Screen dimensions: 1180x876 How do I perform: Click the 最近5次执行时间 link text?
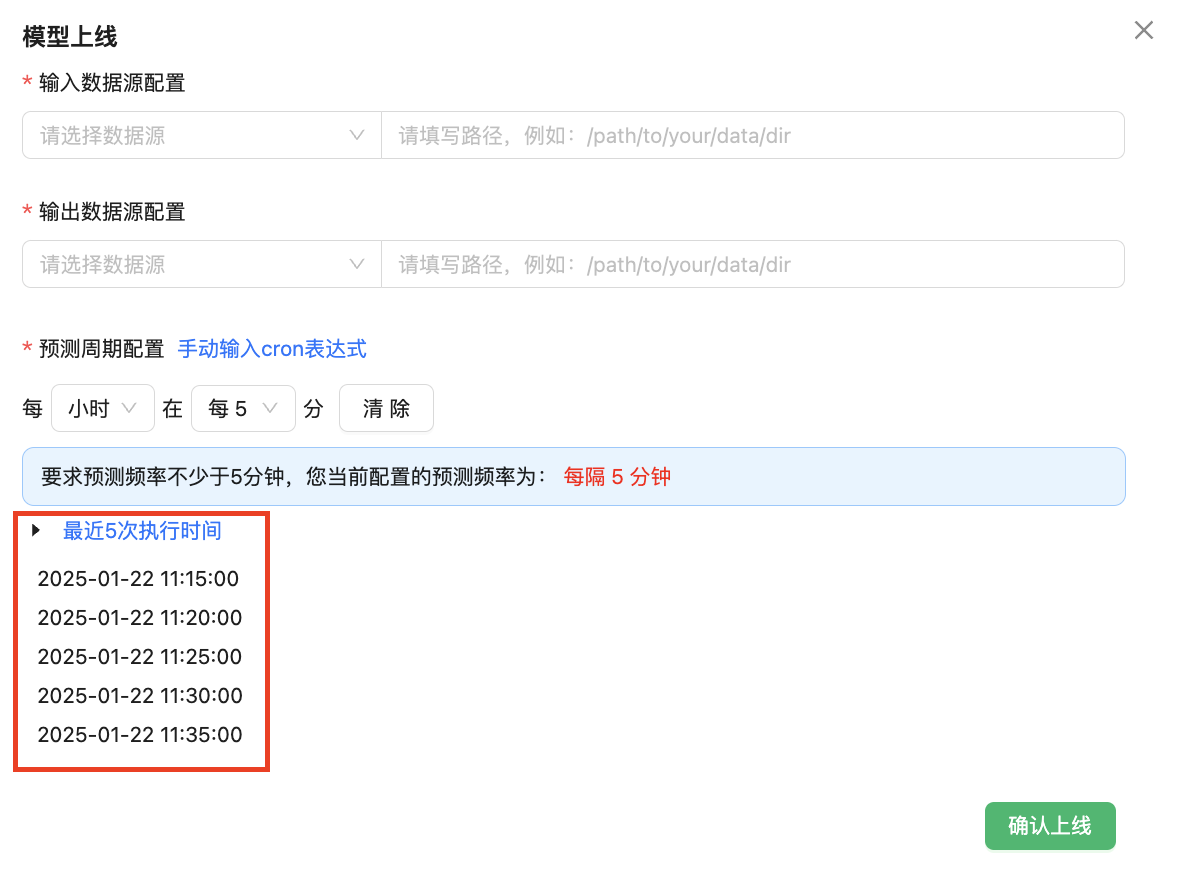(142, 531)
